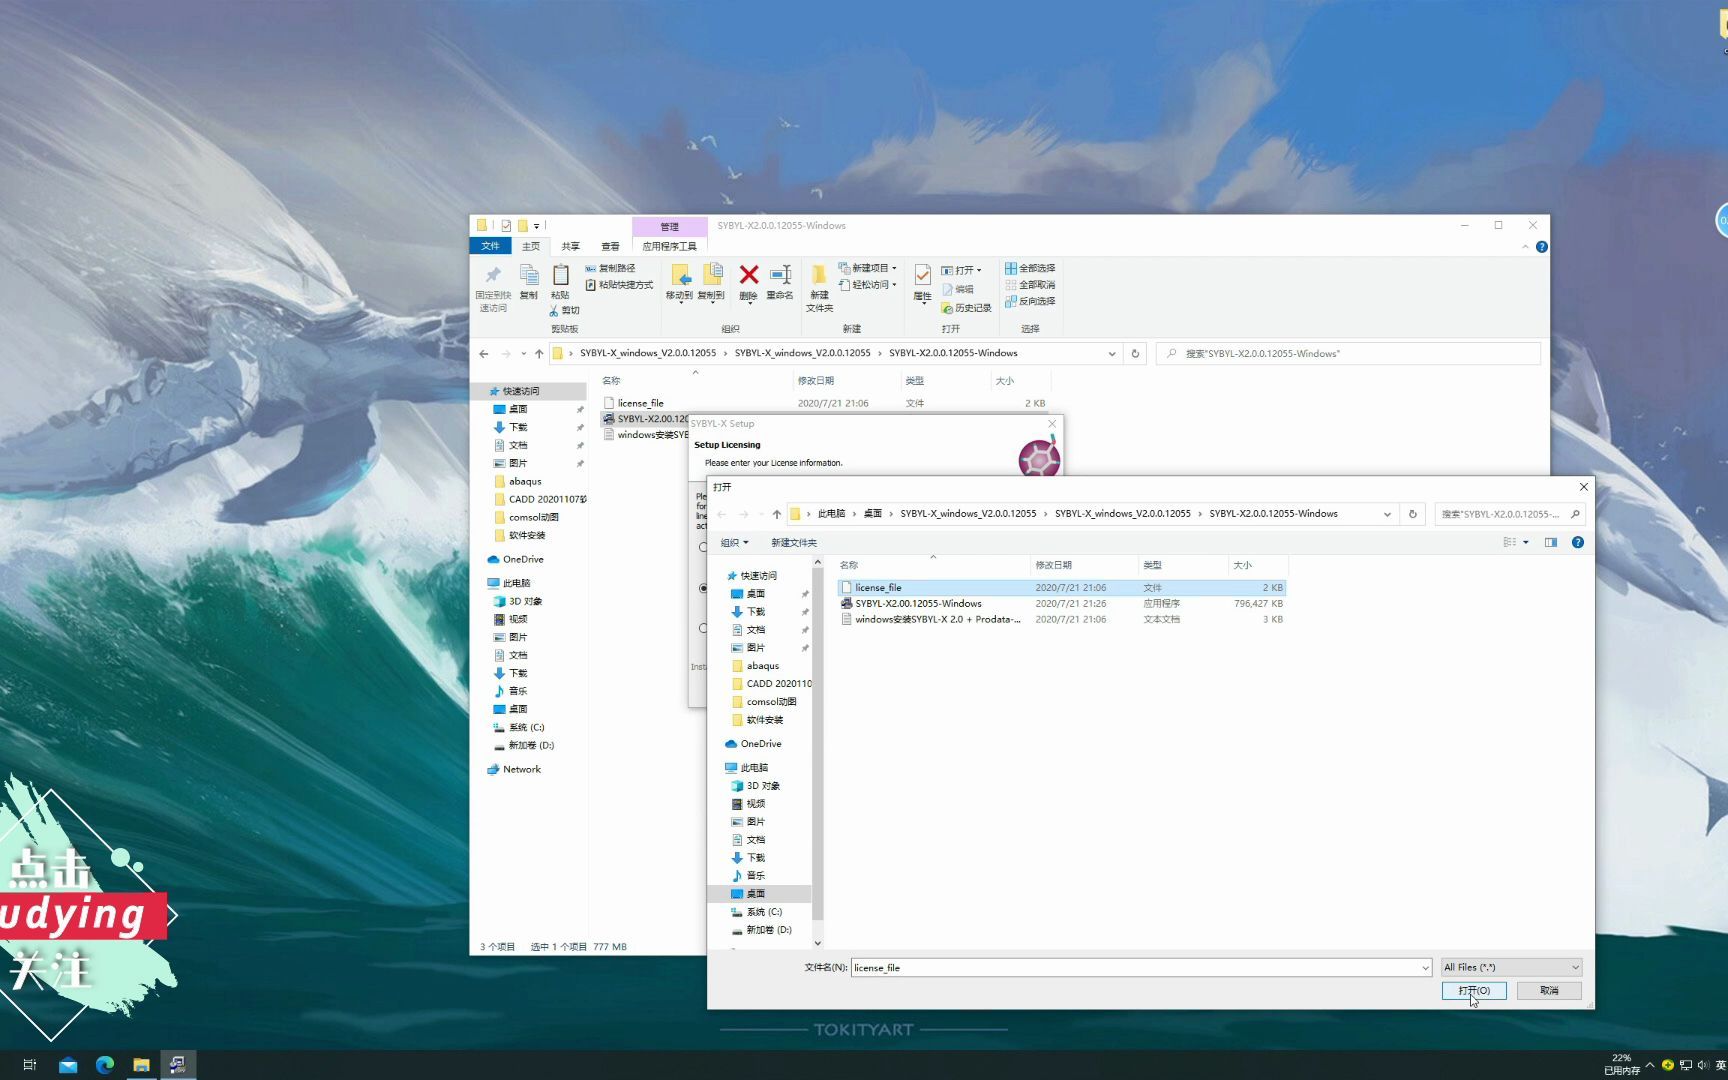This screenshot has height=1080, width=1728.
Task: Open address history dropdown in Explorer window
Action: (1112, 353)
